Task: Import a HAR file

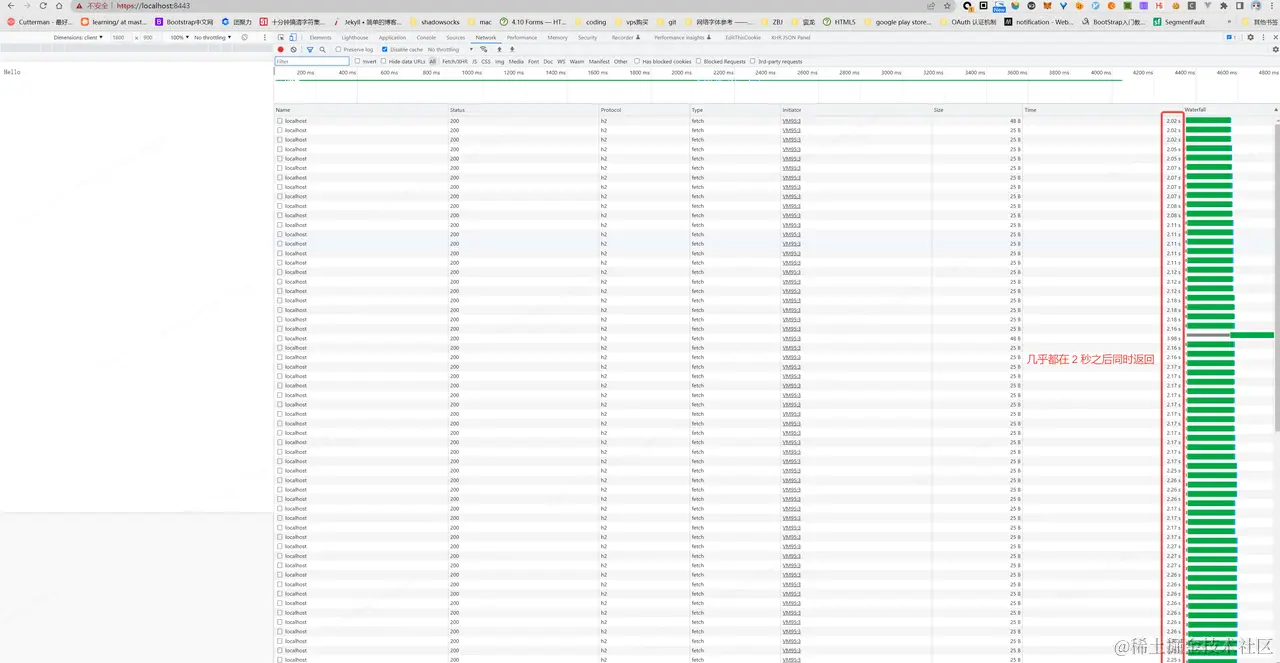Action: 500,49
